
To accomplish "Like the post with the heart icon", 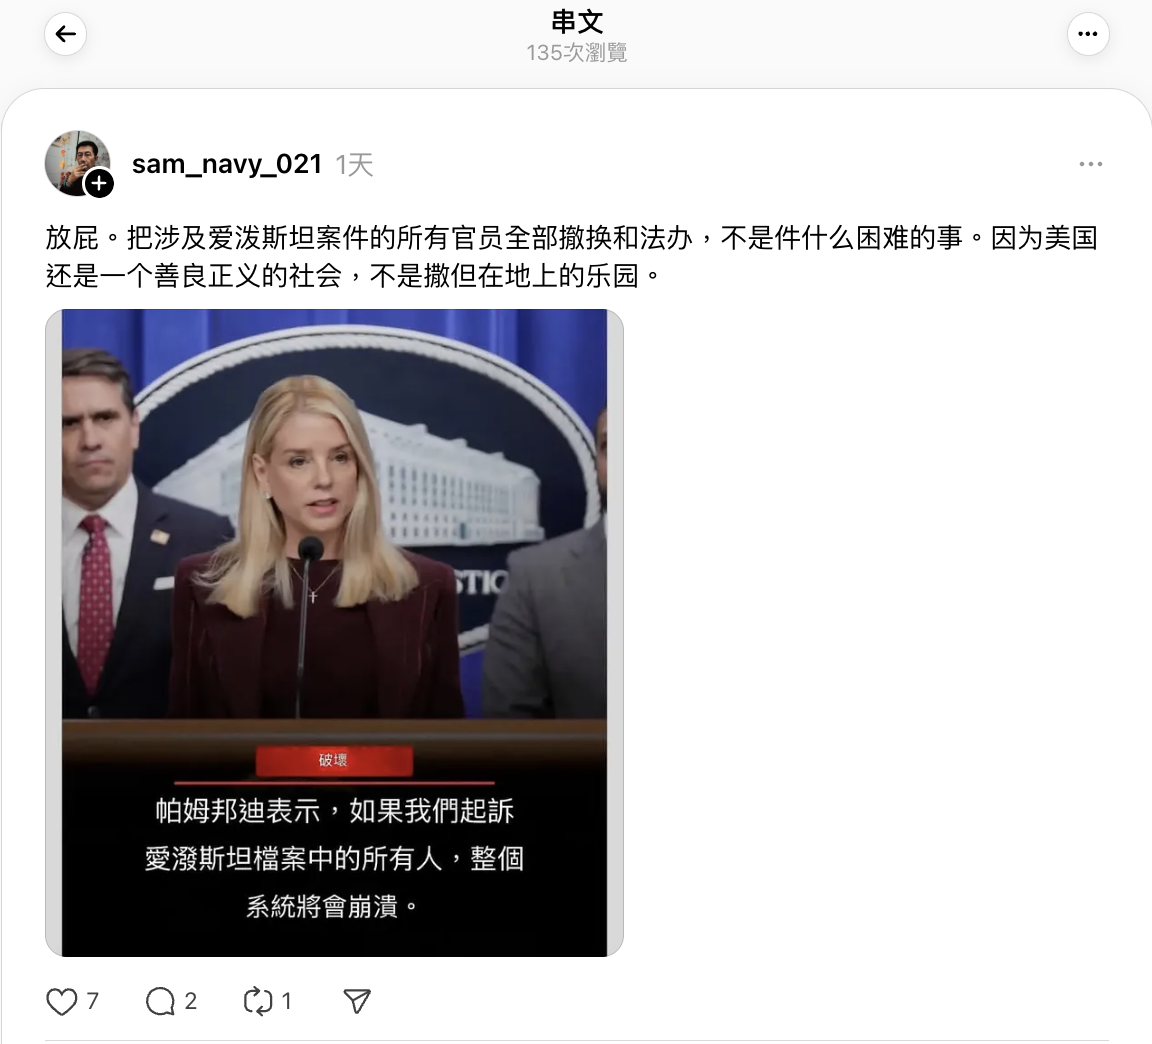I will click(62, 1001).
